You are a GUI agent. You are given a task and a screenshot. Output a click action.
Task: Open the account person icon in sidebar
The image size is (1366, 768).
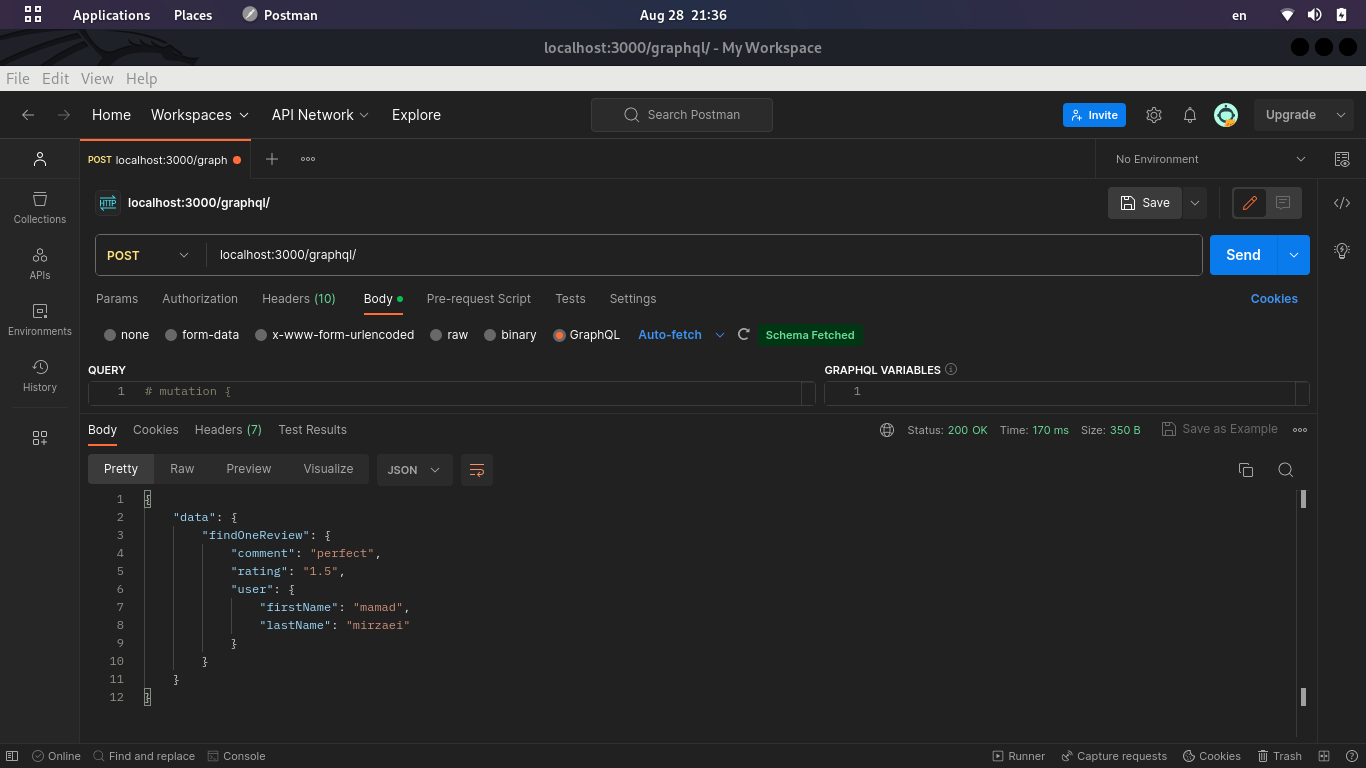40,159
